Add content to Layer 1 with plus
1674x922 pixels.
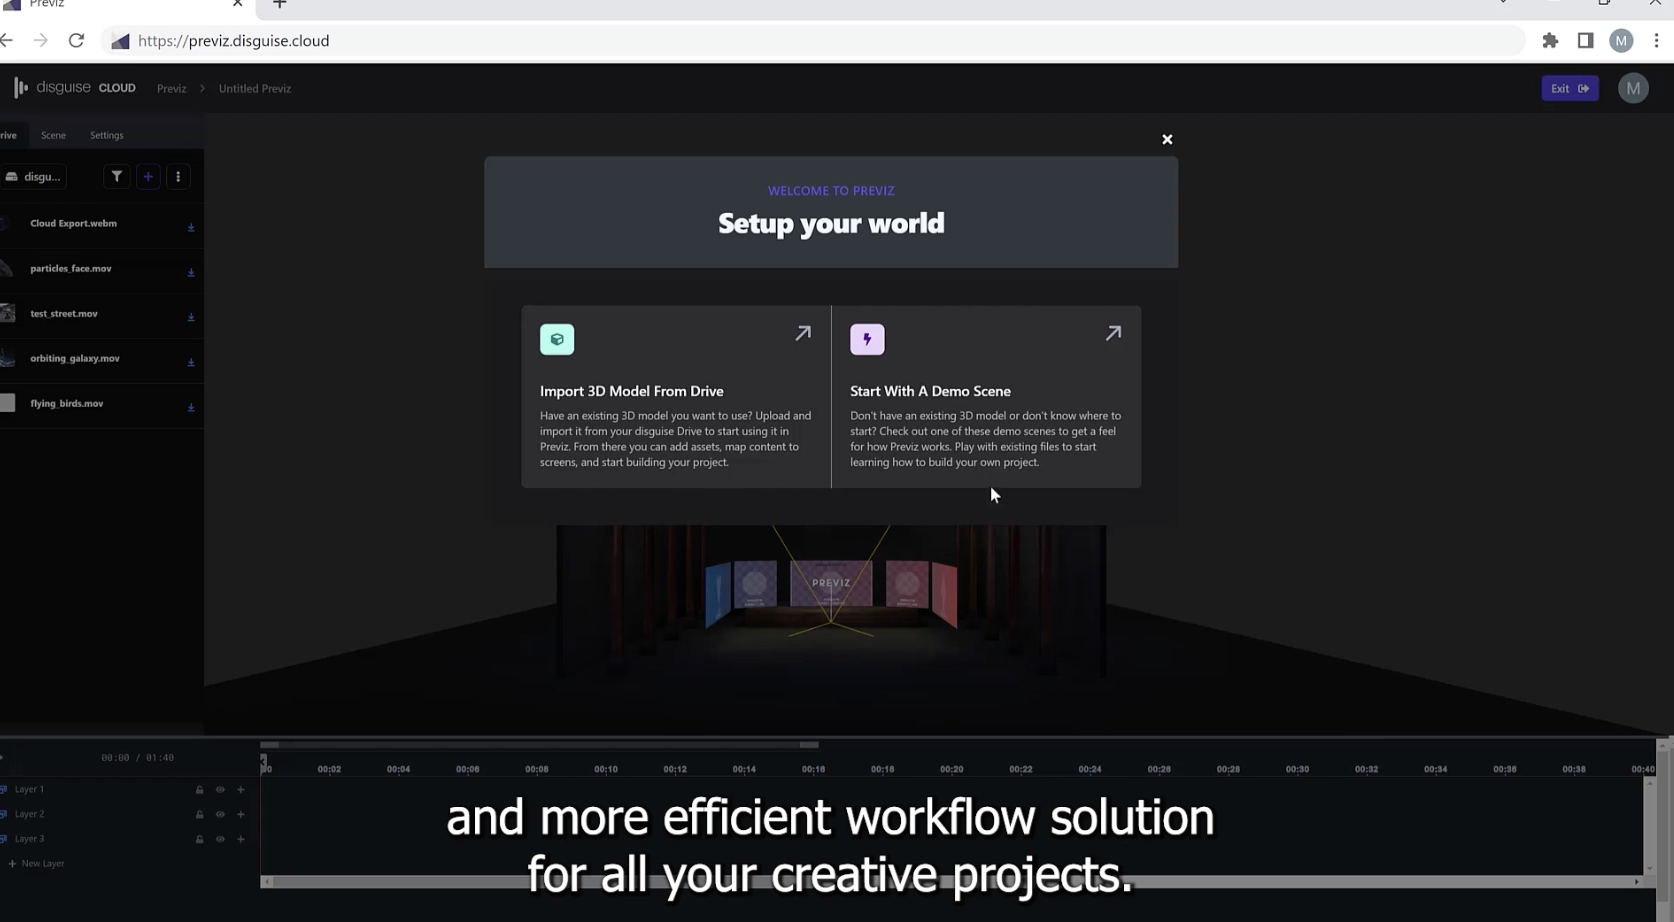pyautogui.click(x=241, y=790)
